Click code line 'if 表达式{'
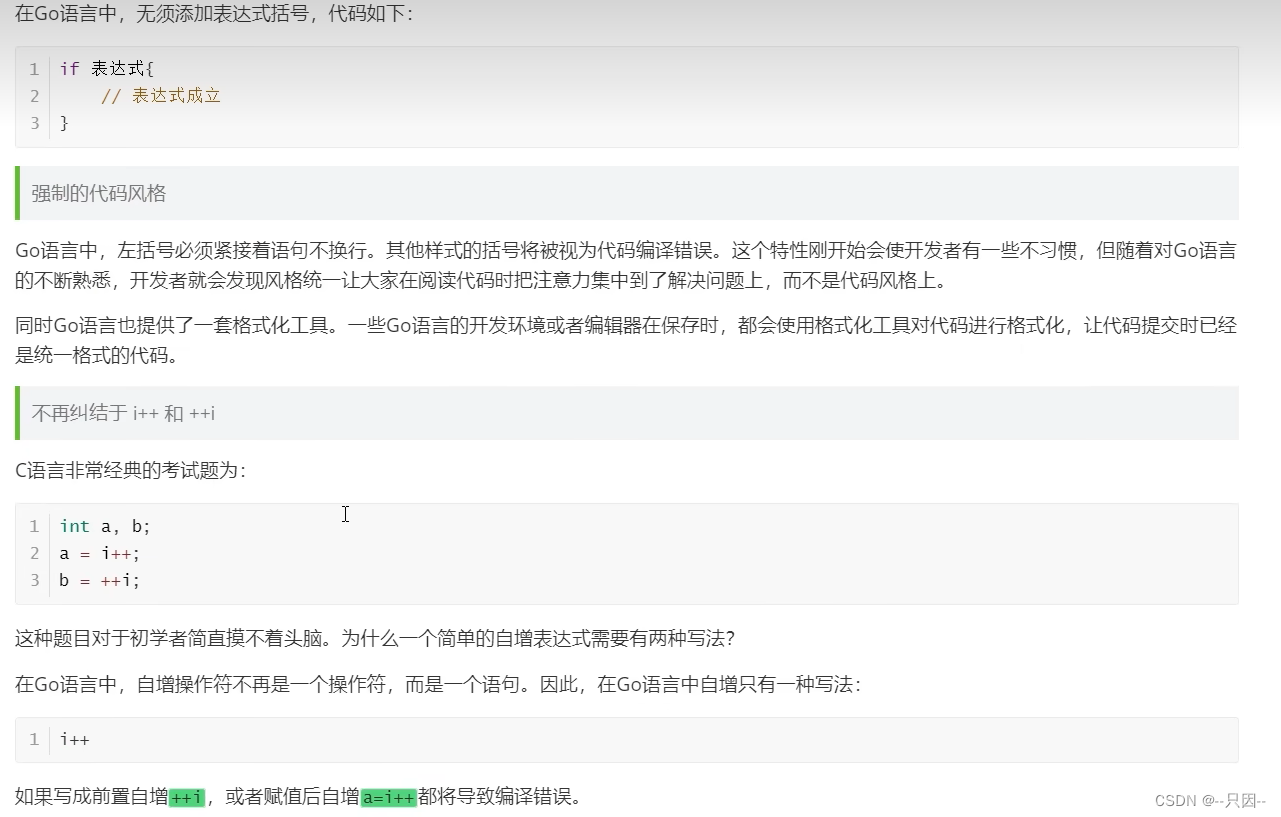1281x817 pixels. click(107, 69)
